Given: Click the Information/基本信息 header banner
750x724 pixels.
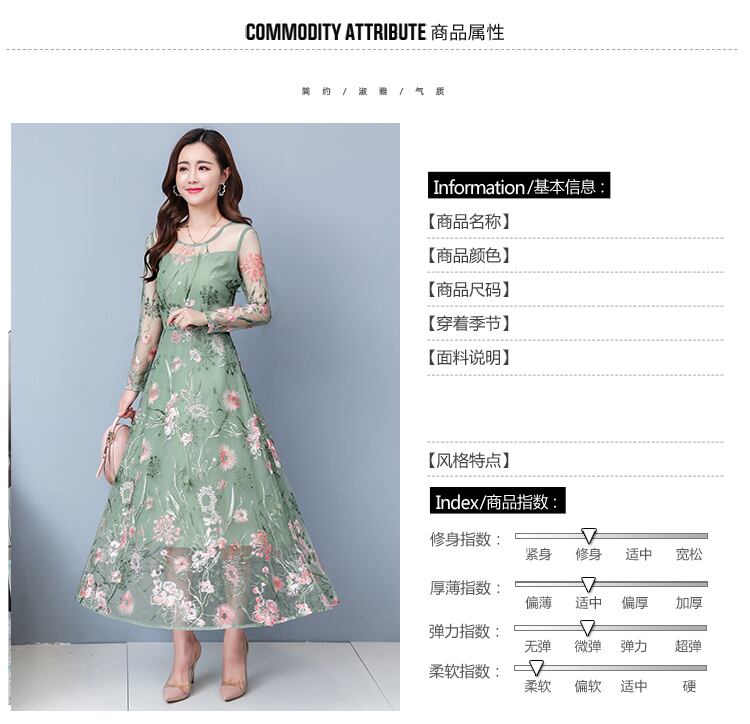Looking at the screenshot, I should [x=519, y=186].
